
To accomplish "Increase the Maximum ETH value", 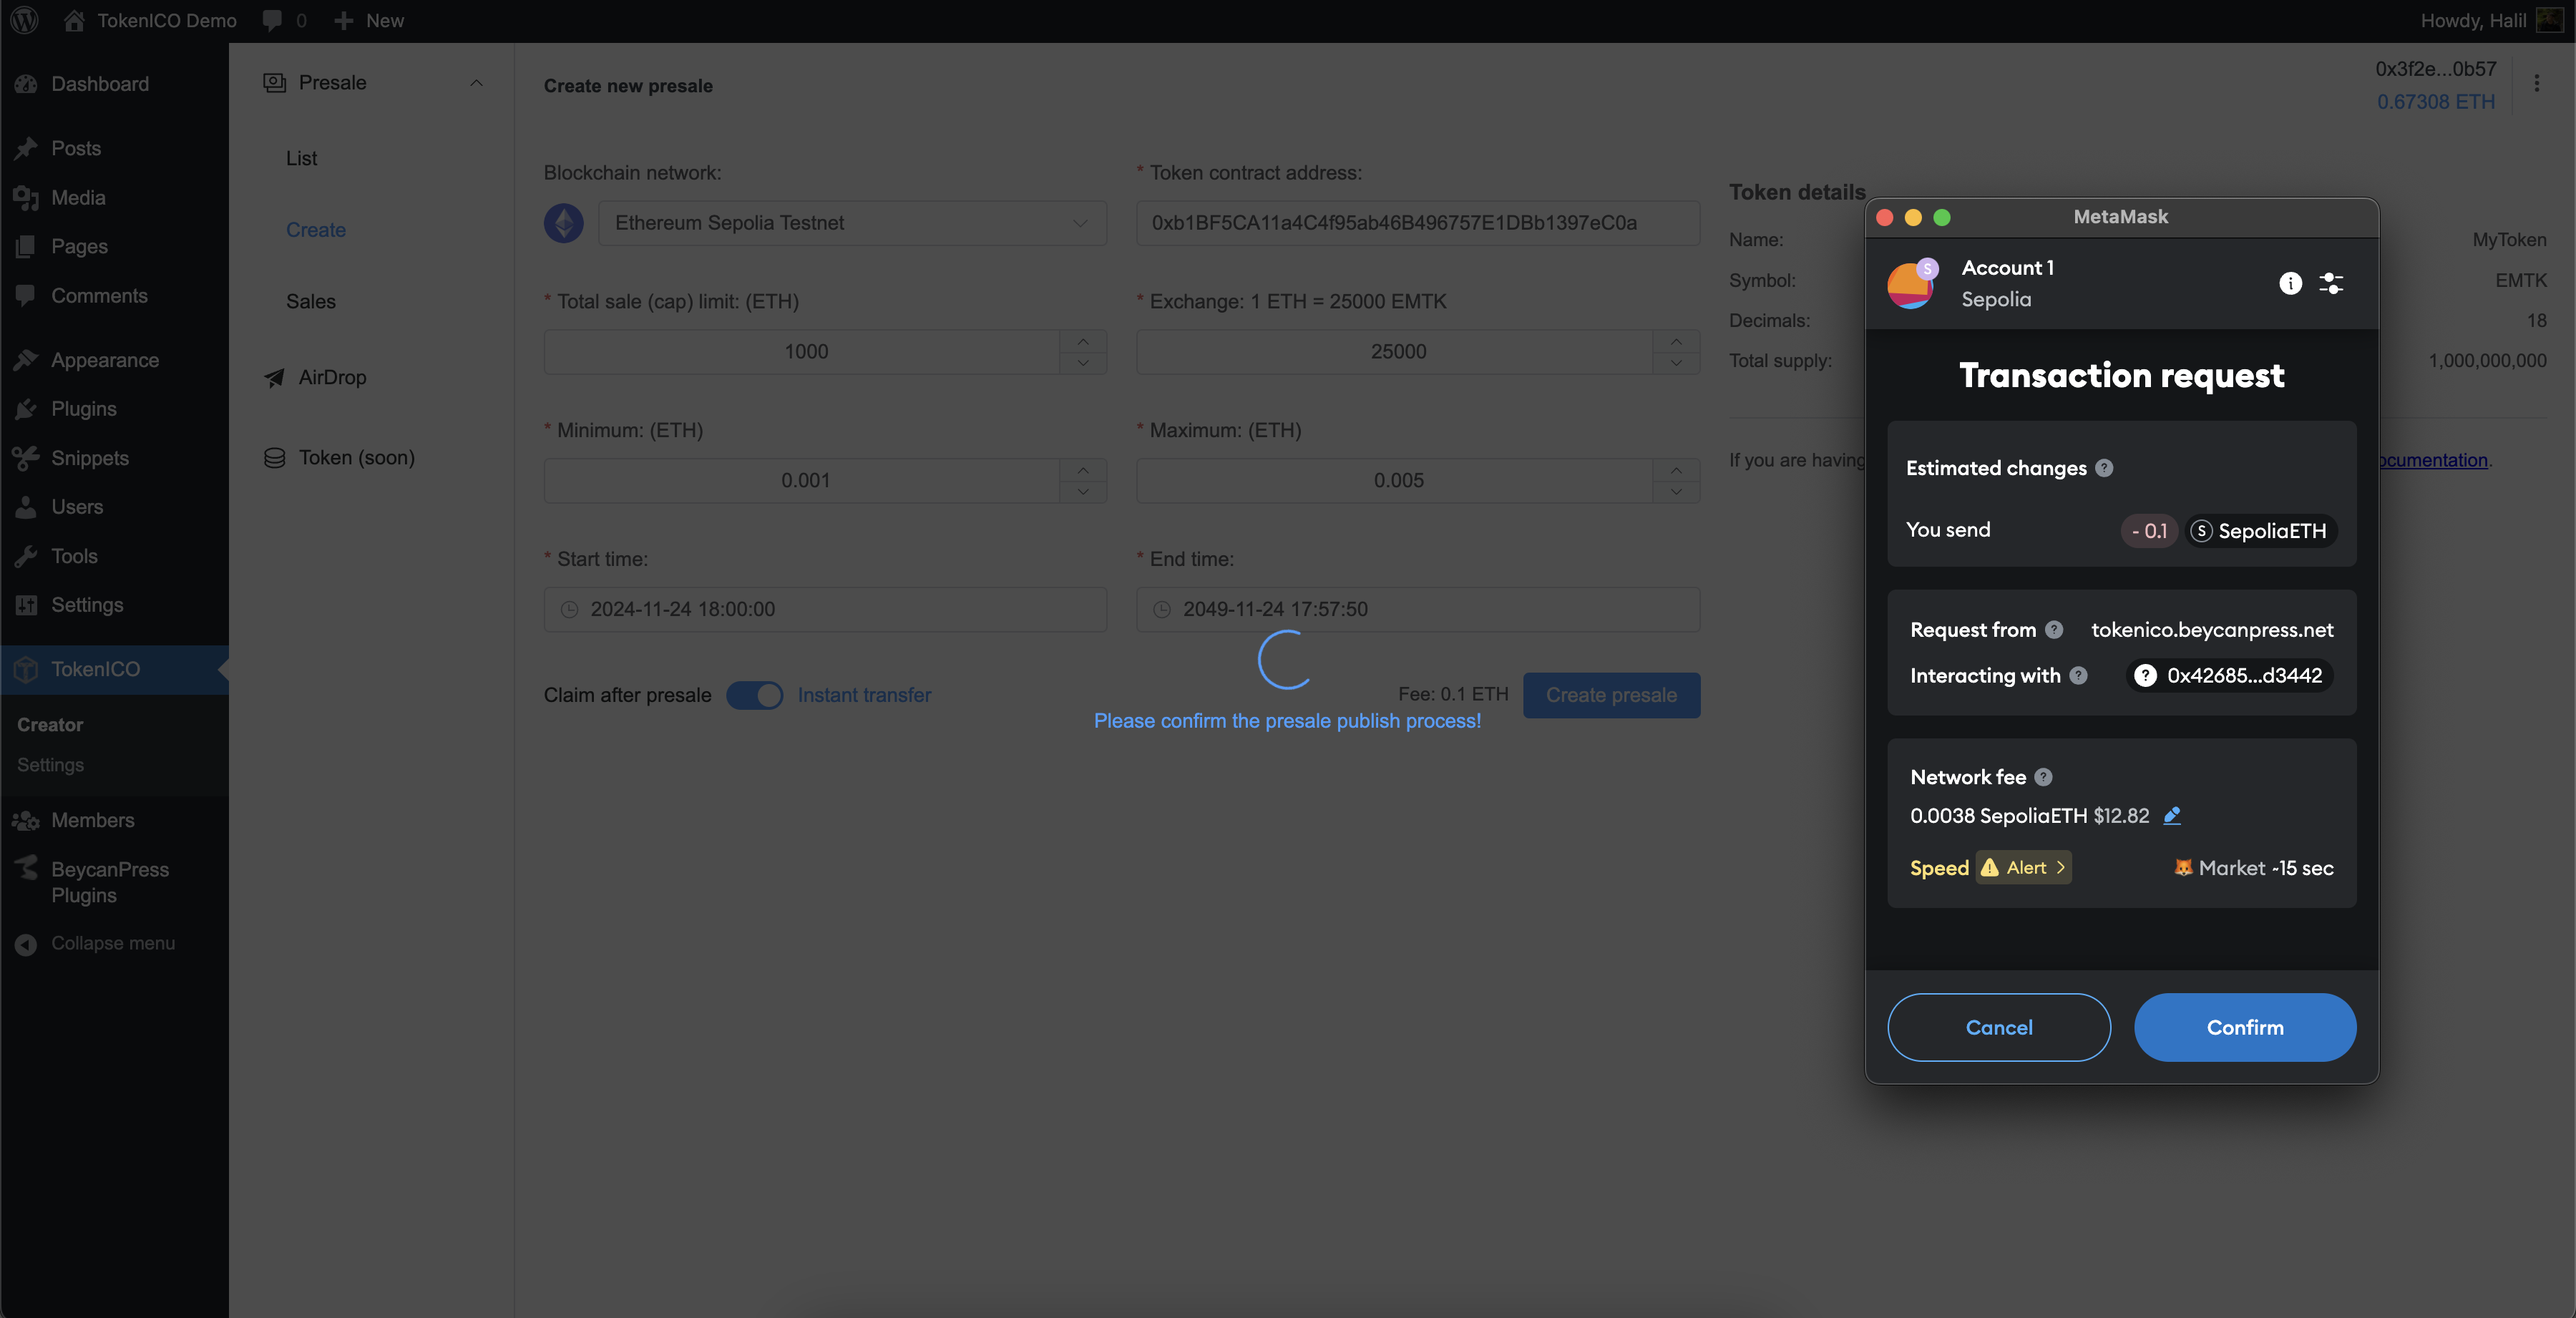I will pos(1676,470).
